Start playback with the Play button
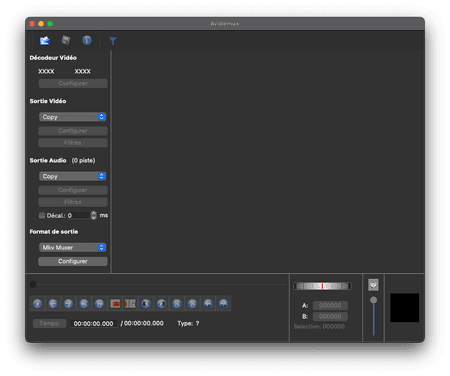The height and width of the screenshot is (376, 450). click(37, 304)
